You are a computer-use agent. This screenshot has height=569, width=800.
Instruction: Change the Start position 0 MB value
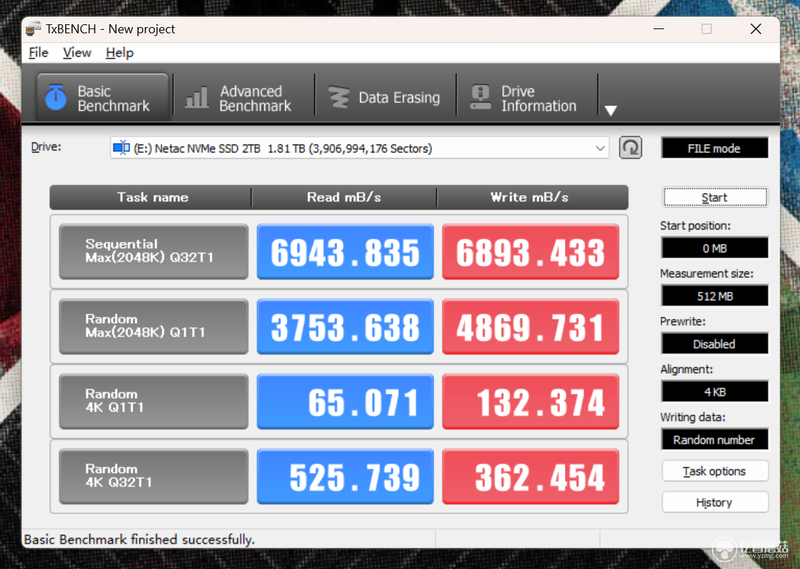(714, 249)
